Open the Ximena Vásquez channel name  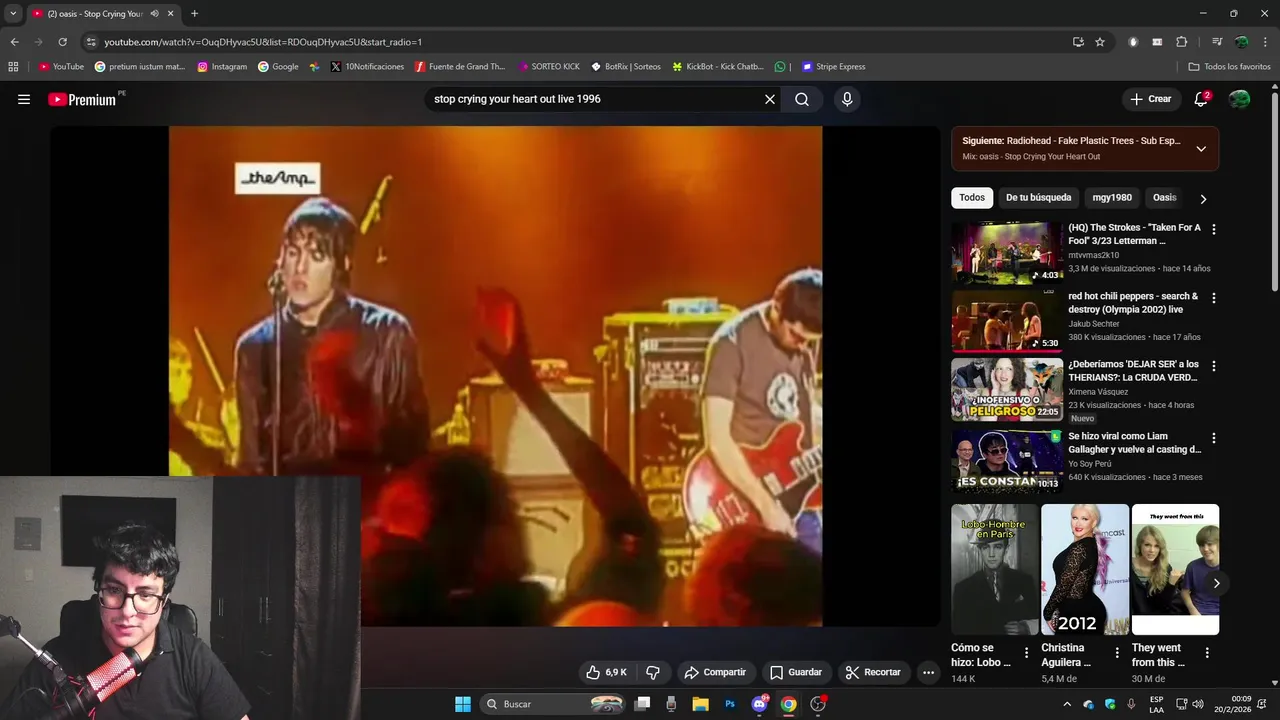pyautogui.click(x=1098, y=392)
